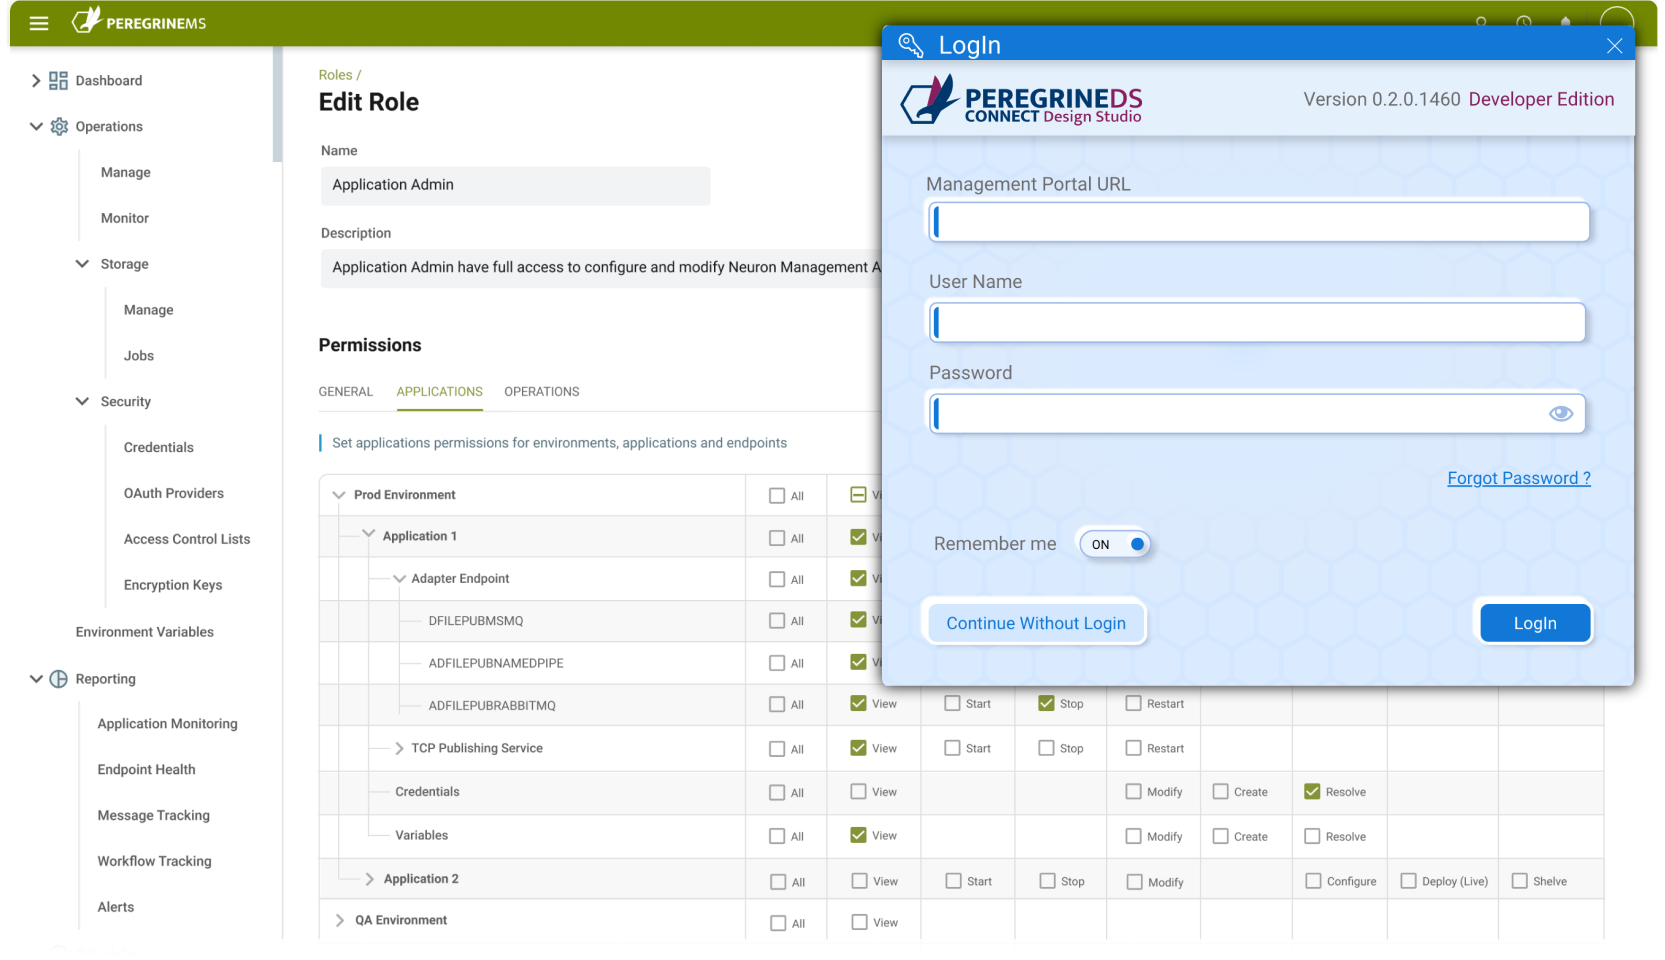1665x960 pixels.
Task: Select the APPLICATIONS permissions tab
Action: coord(439,392)
